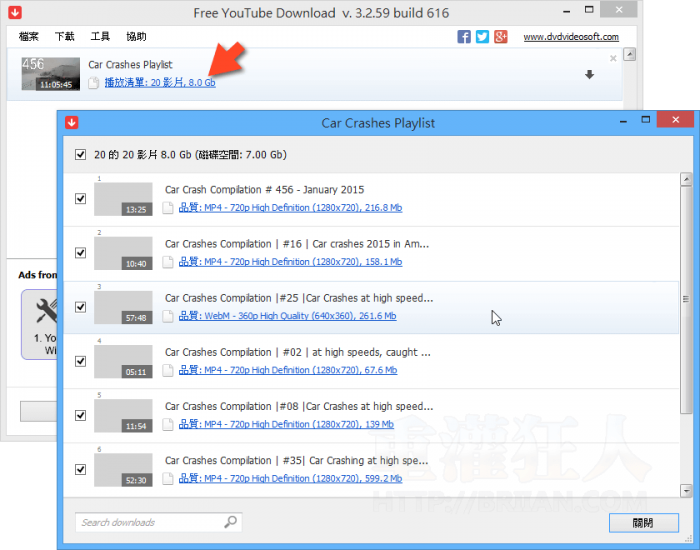Click file icon beside playlist link
Screen dimensions: 700x550
click(93, 83)
